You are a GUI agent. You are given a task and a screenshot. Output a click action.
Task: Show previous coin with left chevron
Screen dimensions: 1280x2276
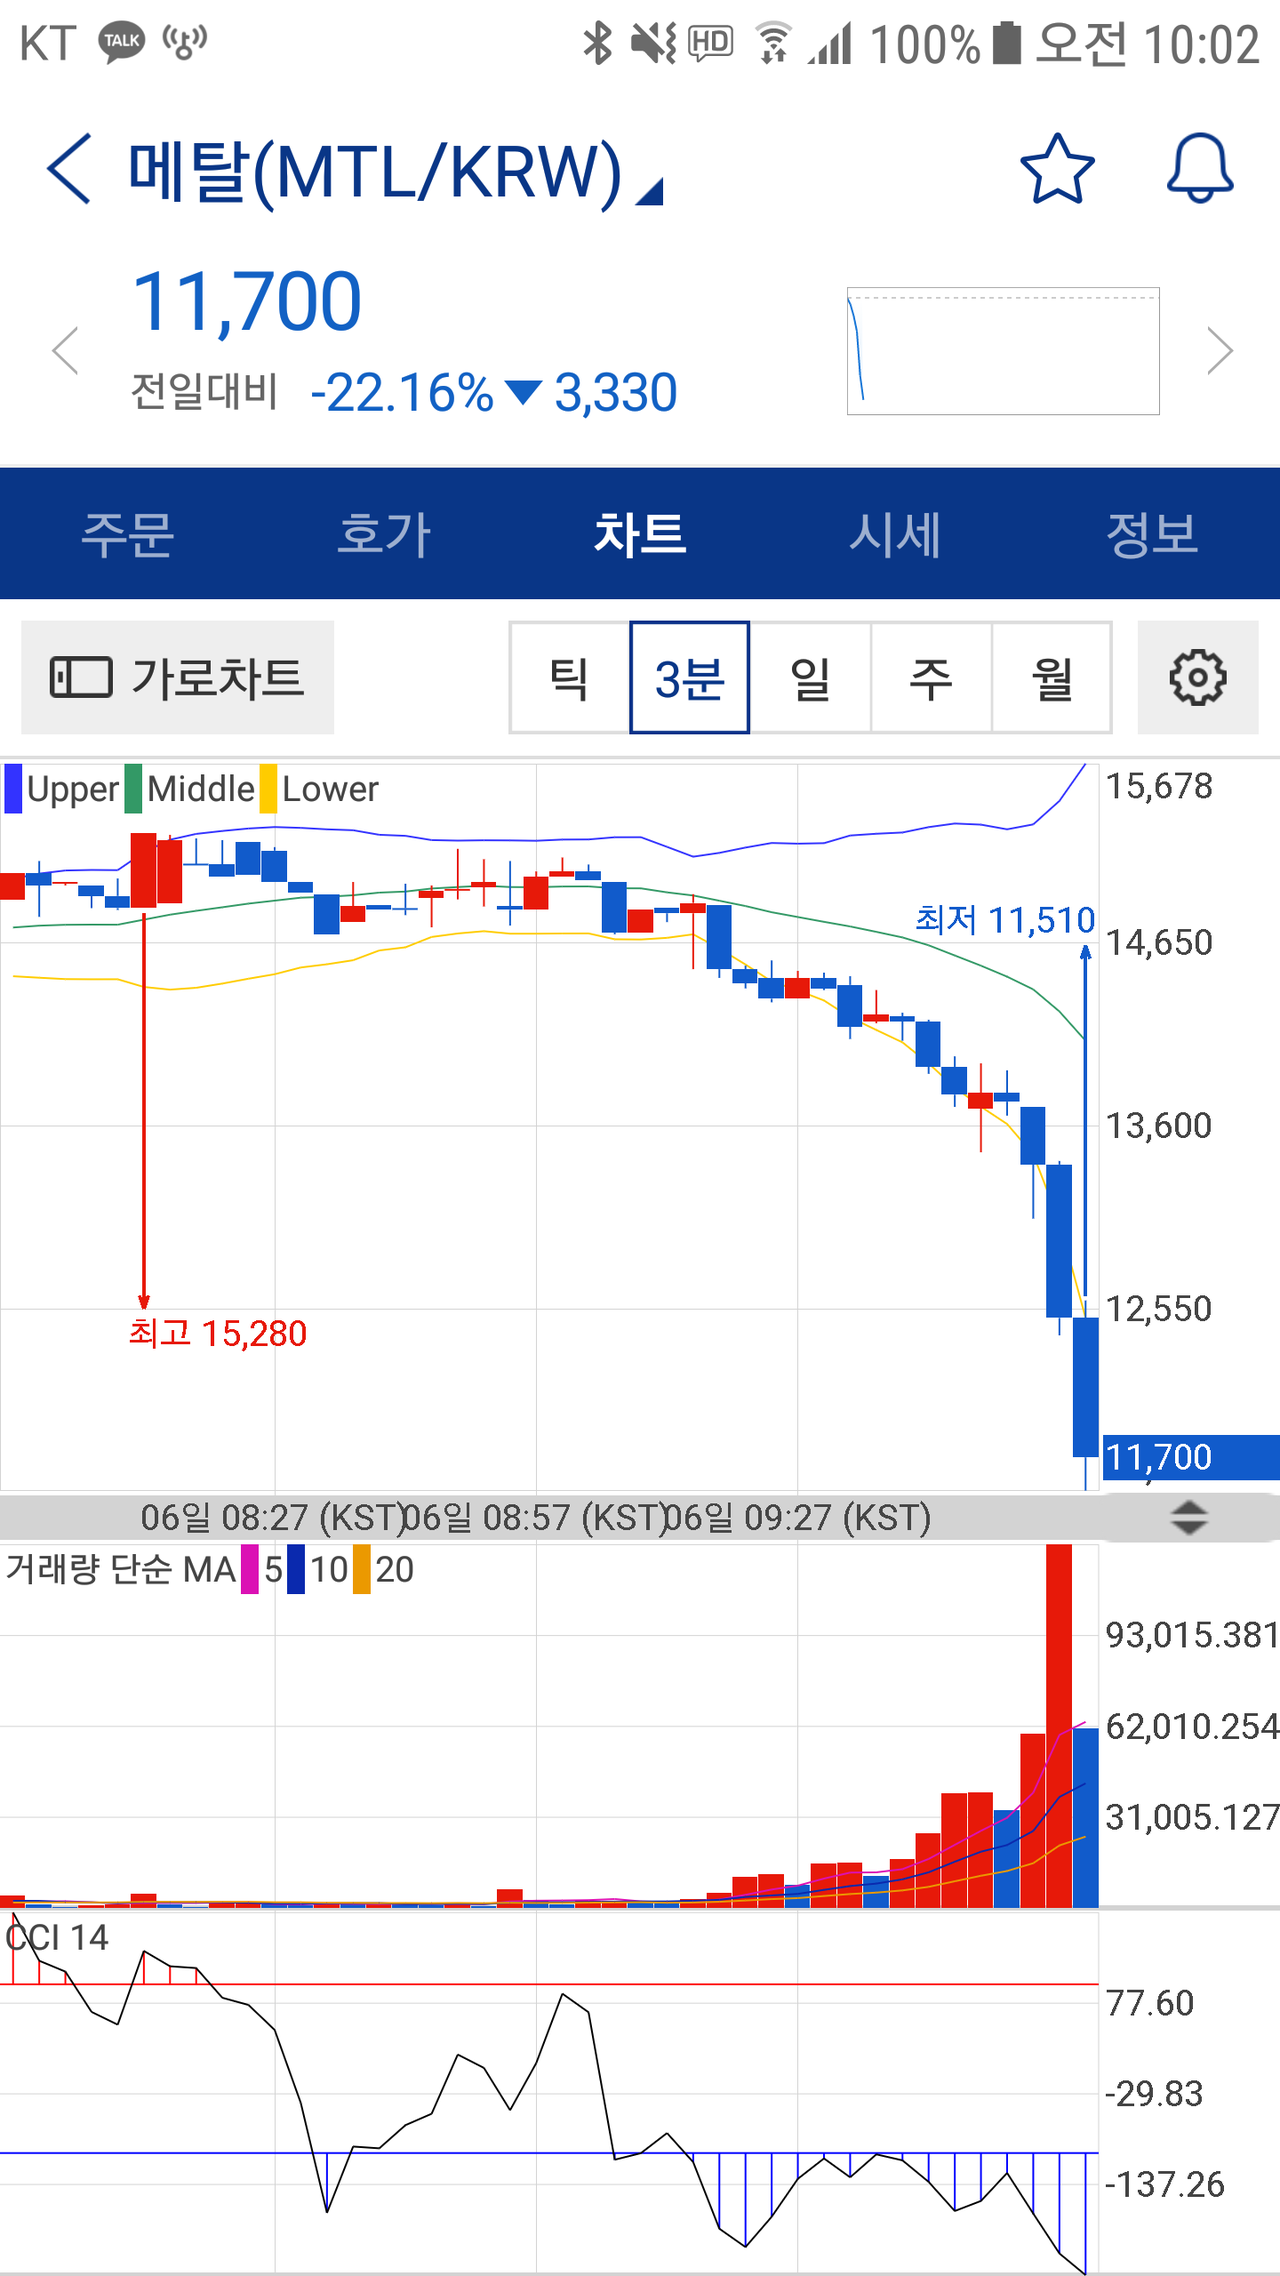coord(66,351)
